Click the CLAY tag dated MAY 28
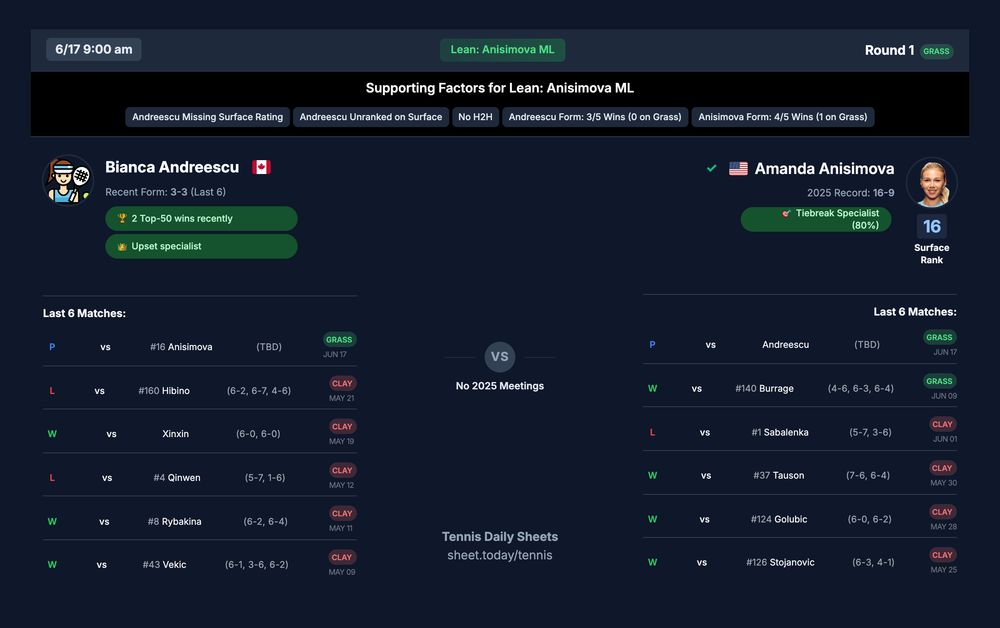 [x=942, y=512]
